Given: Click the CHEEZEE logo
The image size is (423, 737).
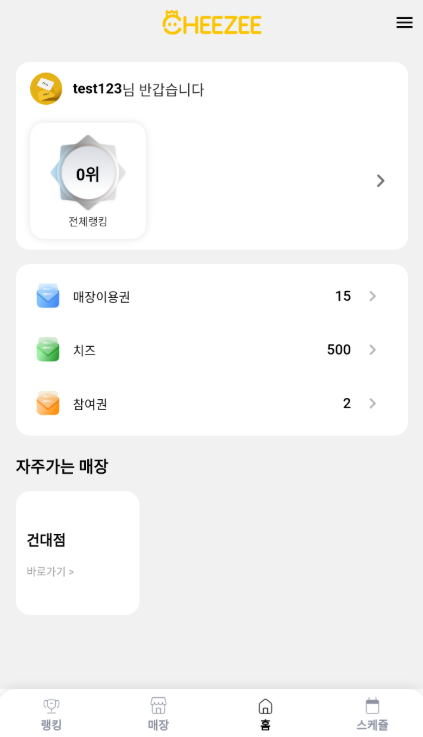Looking at the screenshot, I should (x=212, y=23).
